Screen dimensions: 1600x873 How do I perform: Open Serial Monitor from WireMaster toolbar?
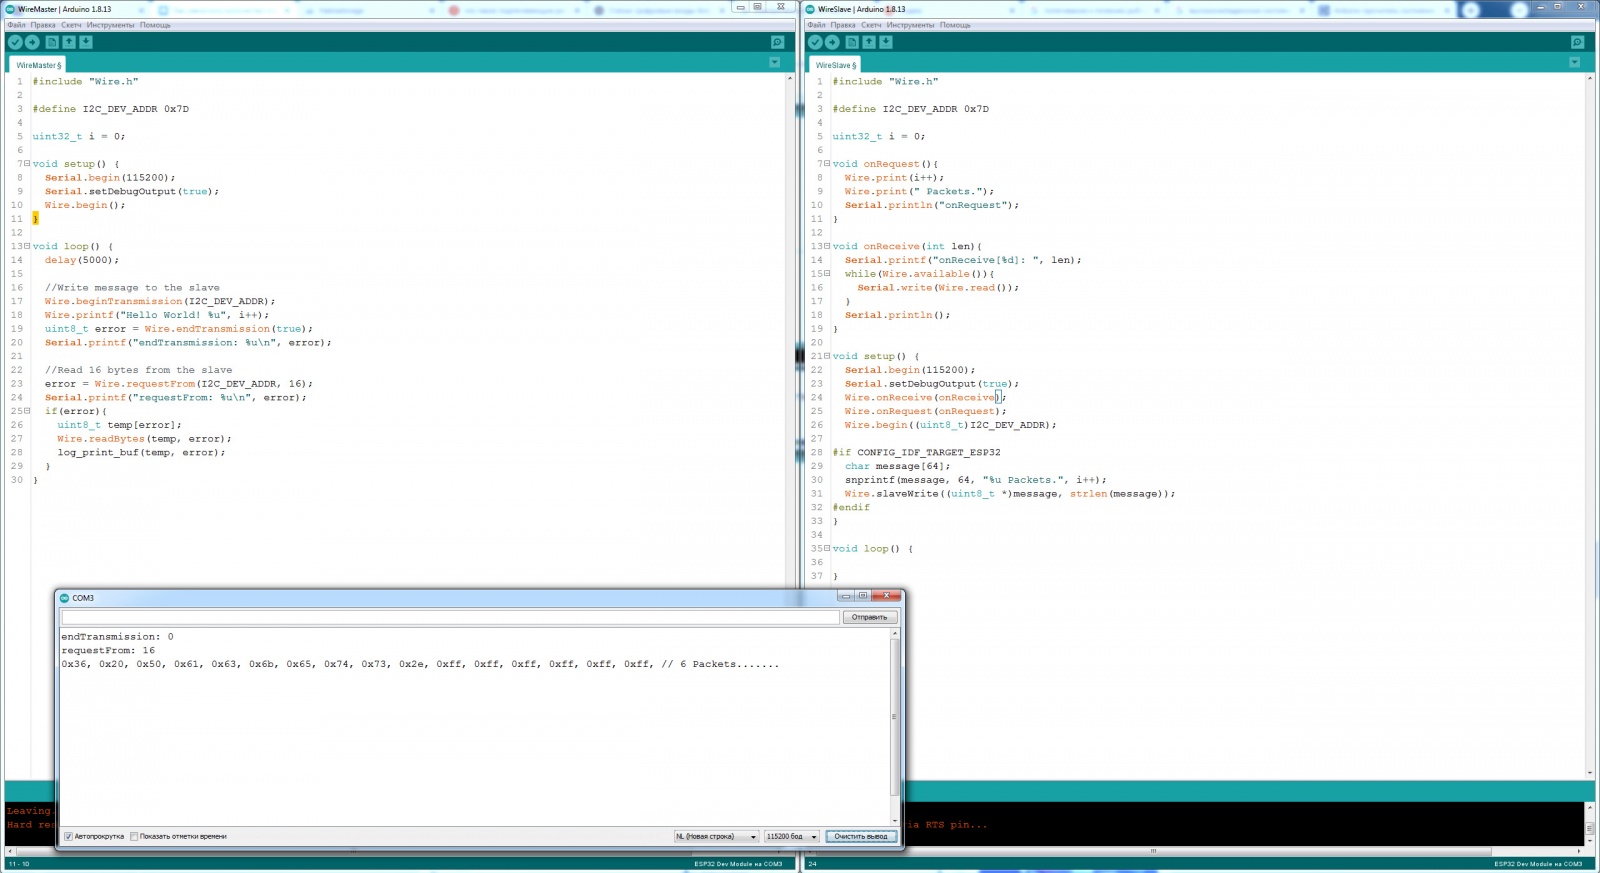pos(777,42)
